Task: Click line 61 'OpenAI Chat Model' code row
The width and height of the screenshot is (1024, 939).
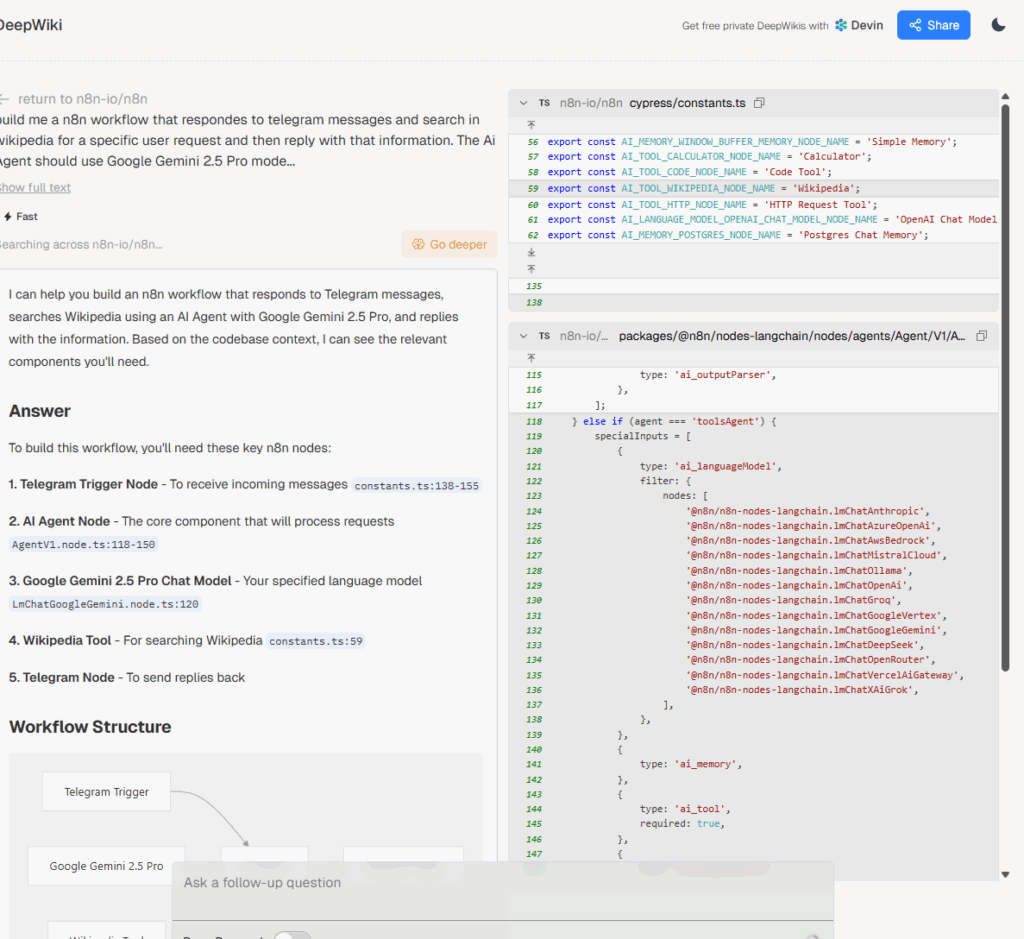Action: [x=754, y=219]
